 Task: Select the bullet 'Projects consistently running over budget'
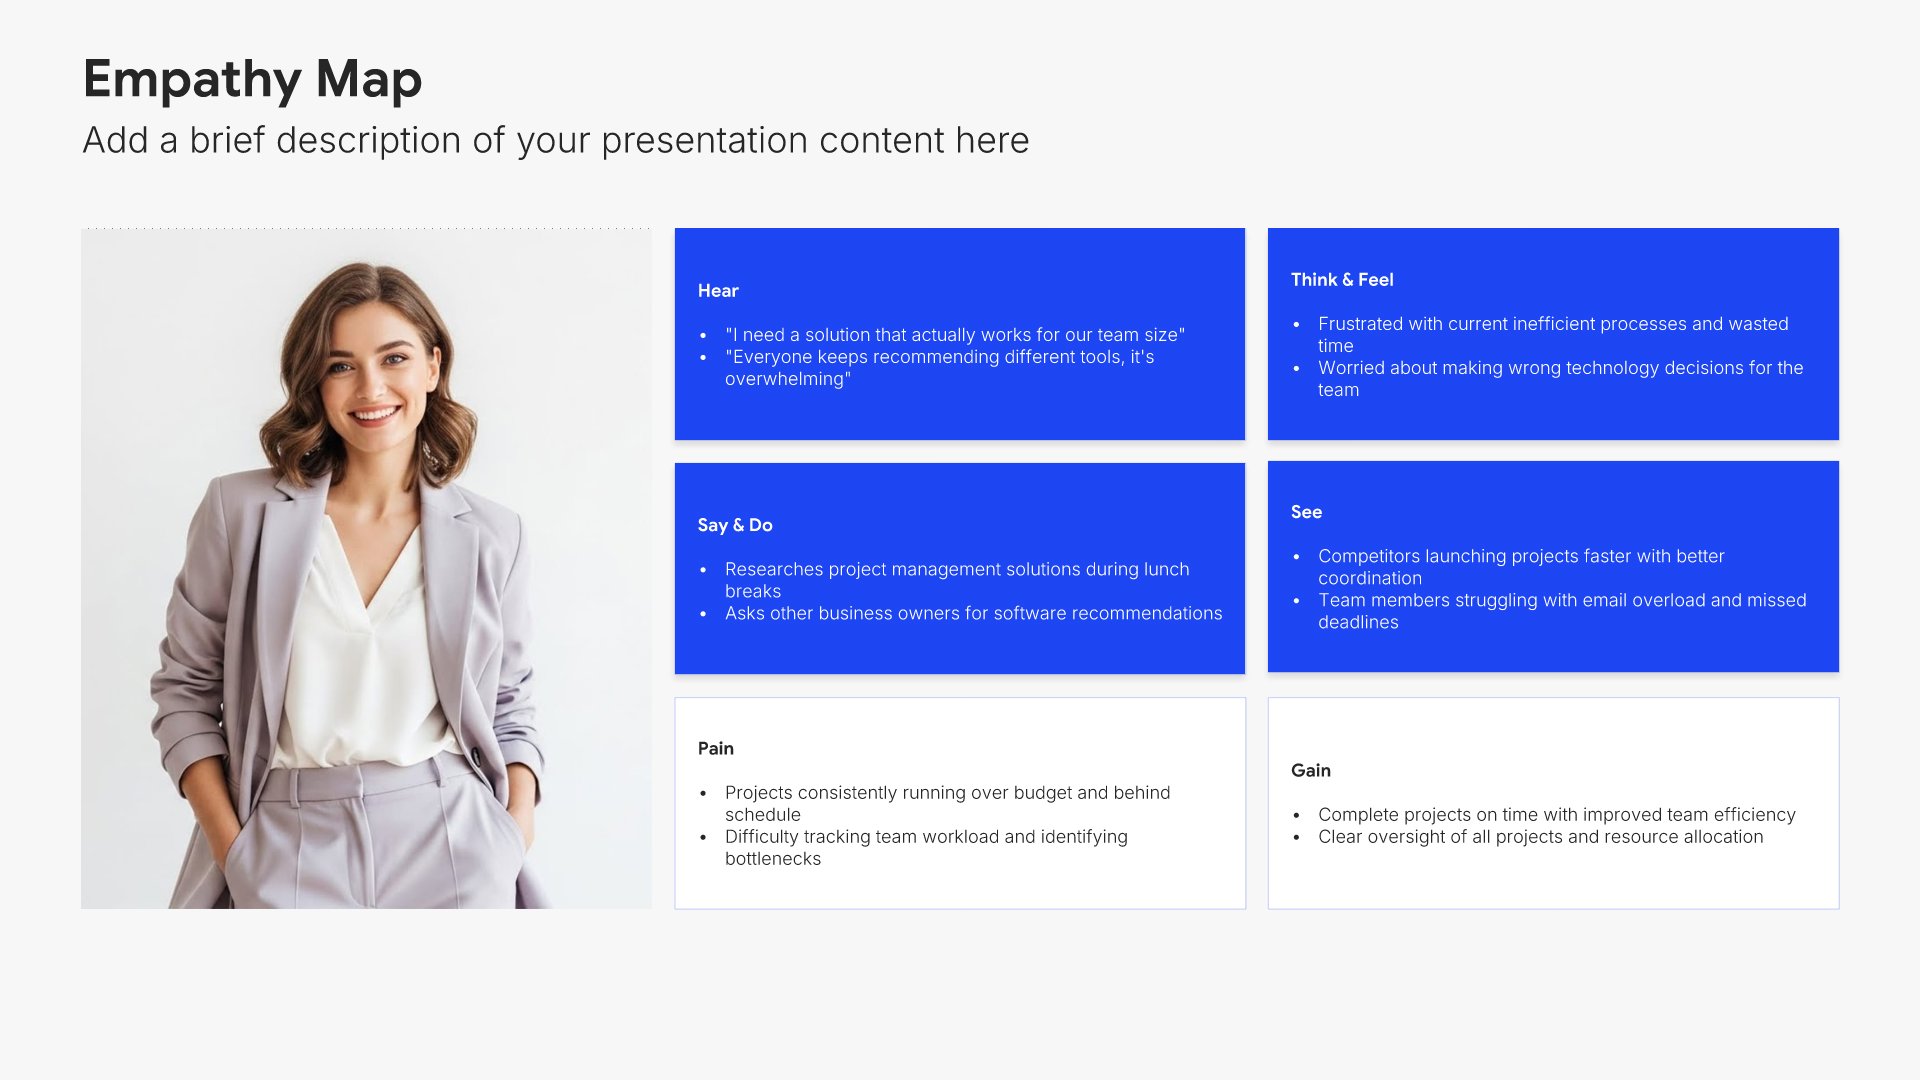click(x=947, y=804)
